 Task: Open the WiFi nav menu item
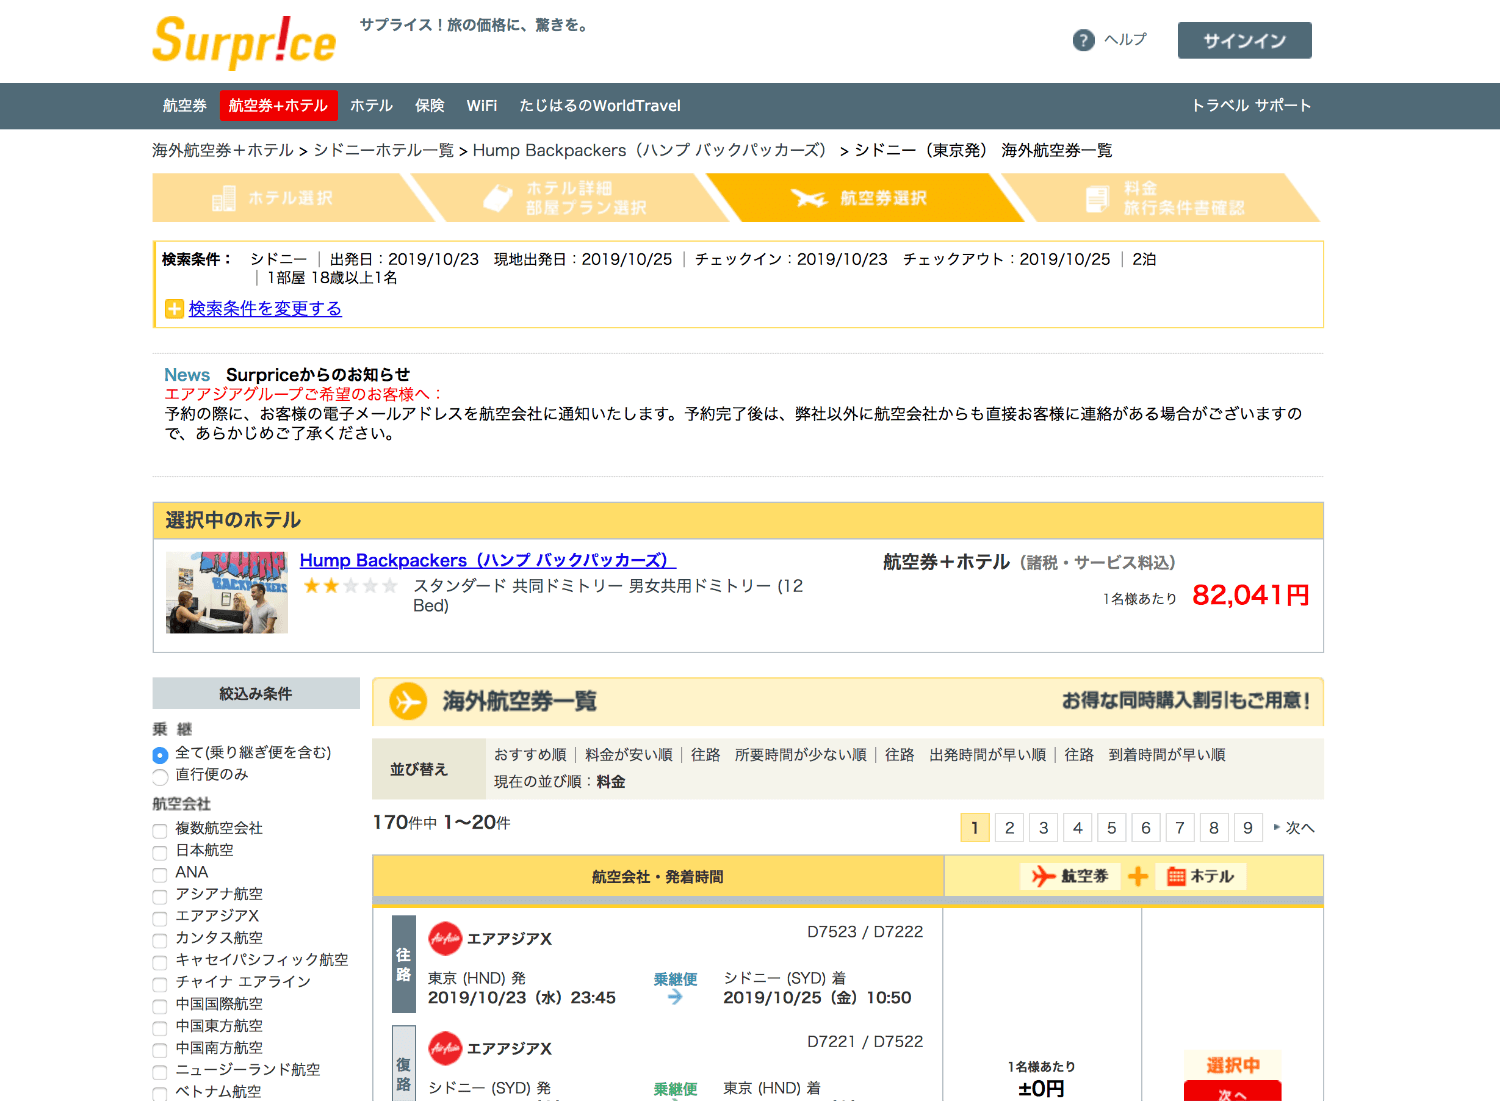(x=482, y=106)
